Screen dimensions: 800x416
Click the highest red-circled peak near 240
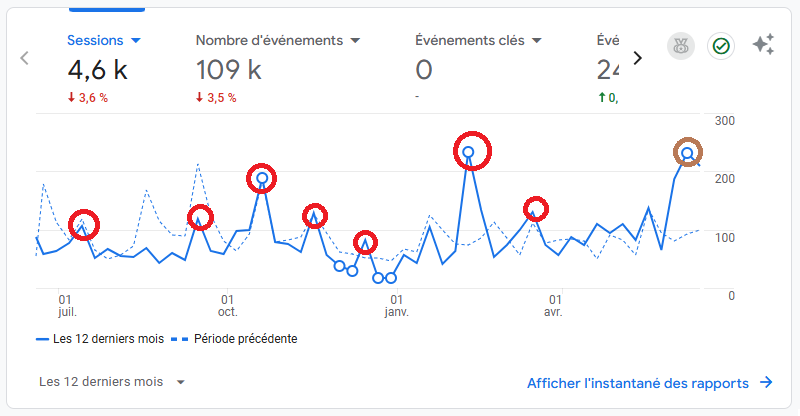point(469,152)
